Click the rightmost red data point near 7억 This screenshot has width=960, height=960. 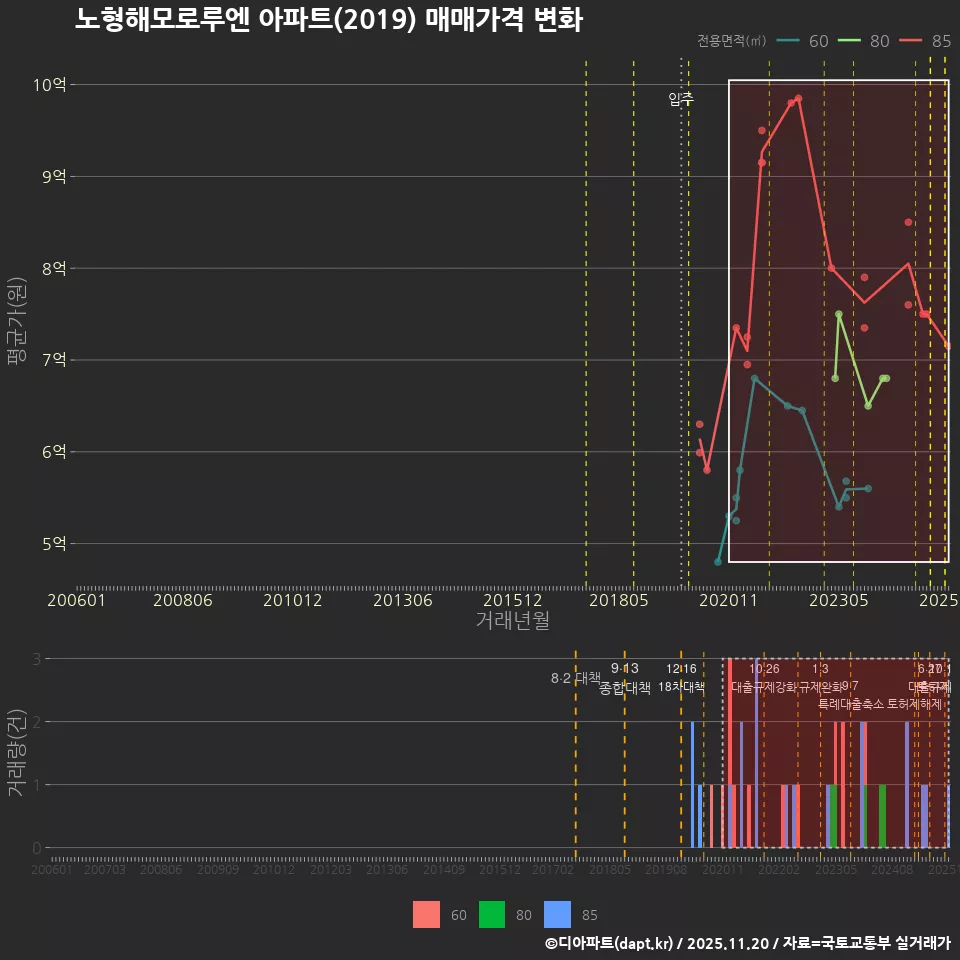pos(948,346)
